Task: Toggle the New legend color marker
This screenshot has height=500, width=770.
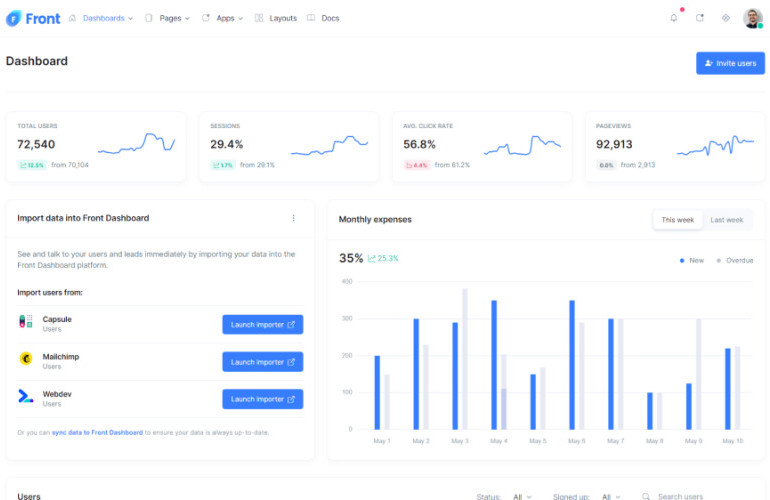Action: [682, 260]
